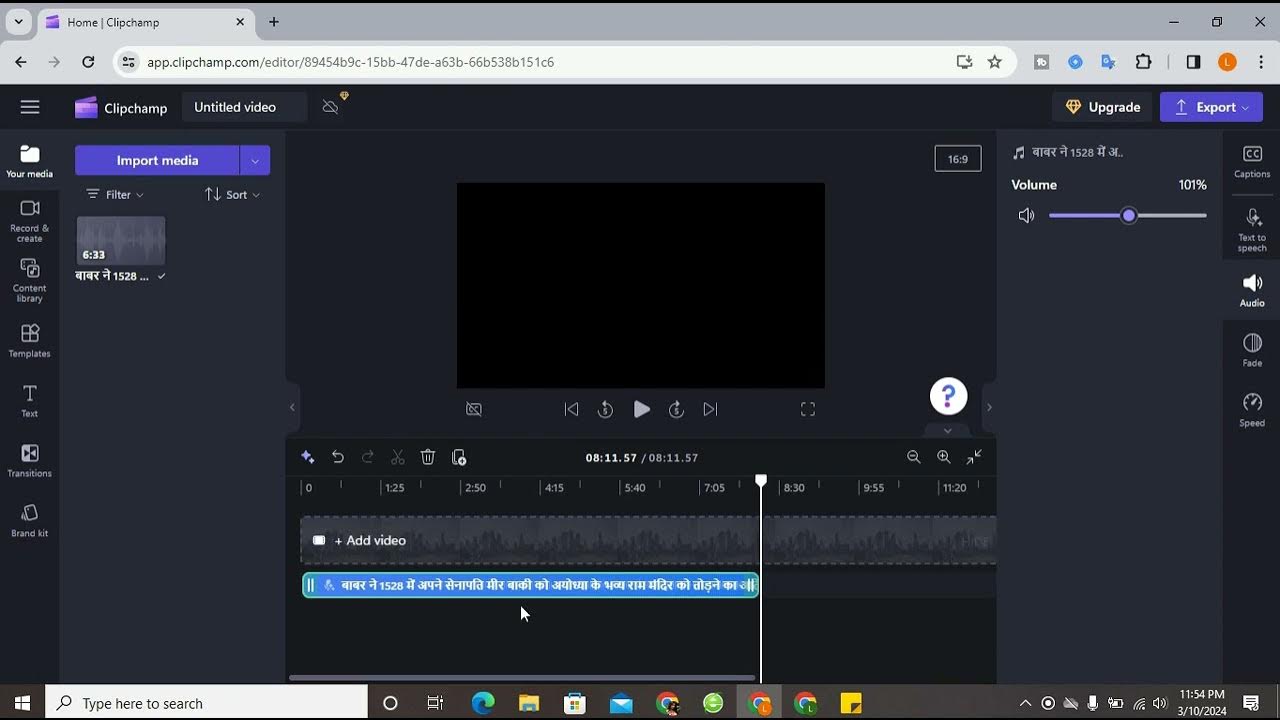
Task: Click the timeline playhead marker
Action: coord(761,481)
